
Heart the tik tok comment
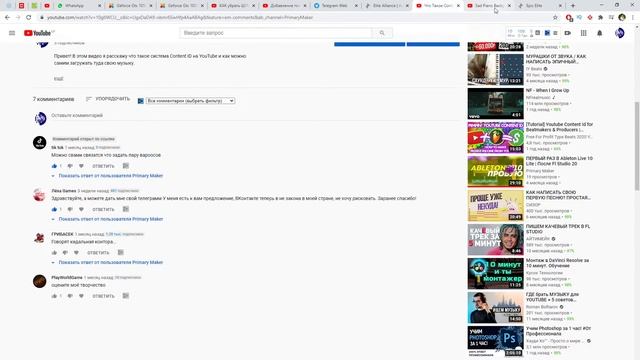coord(81,166)
